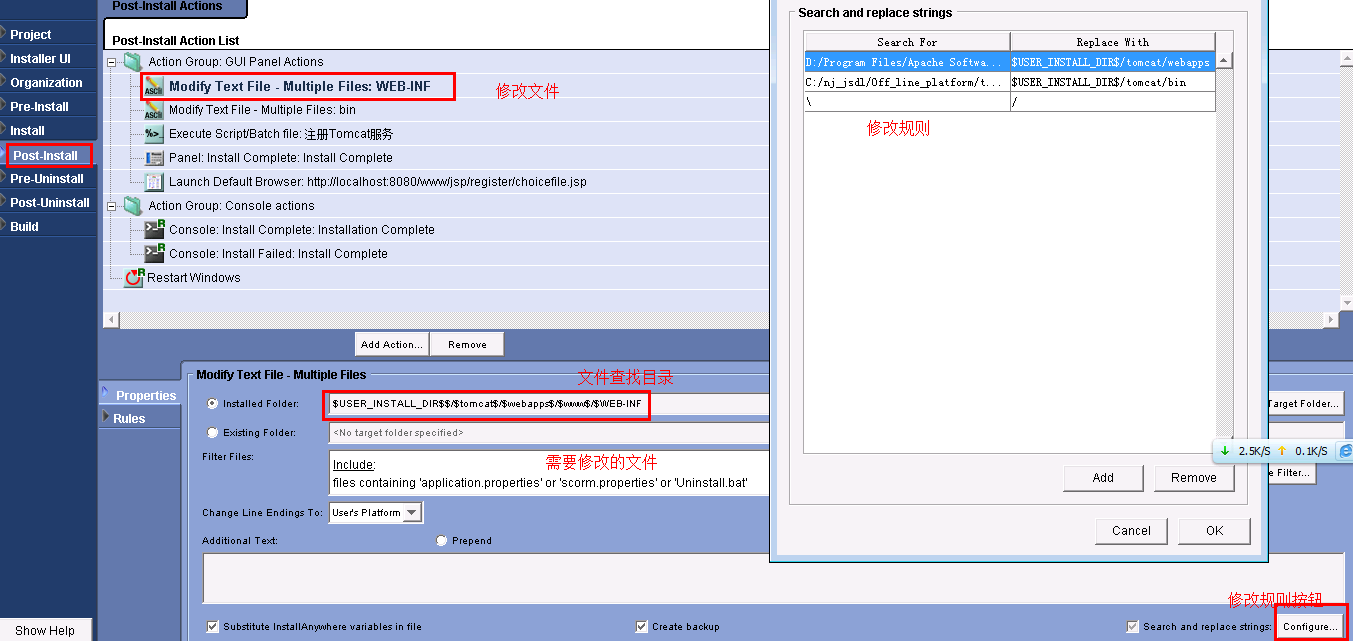Screen dimensions: 1353x641
Task: Select the Prepend radio button
Action: pyautogui.click(x=441, y=541)
